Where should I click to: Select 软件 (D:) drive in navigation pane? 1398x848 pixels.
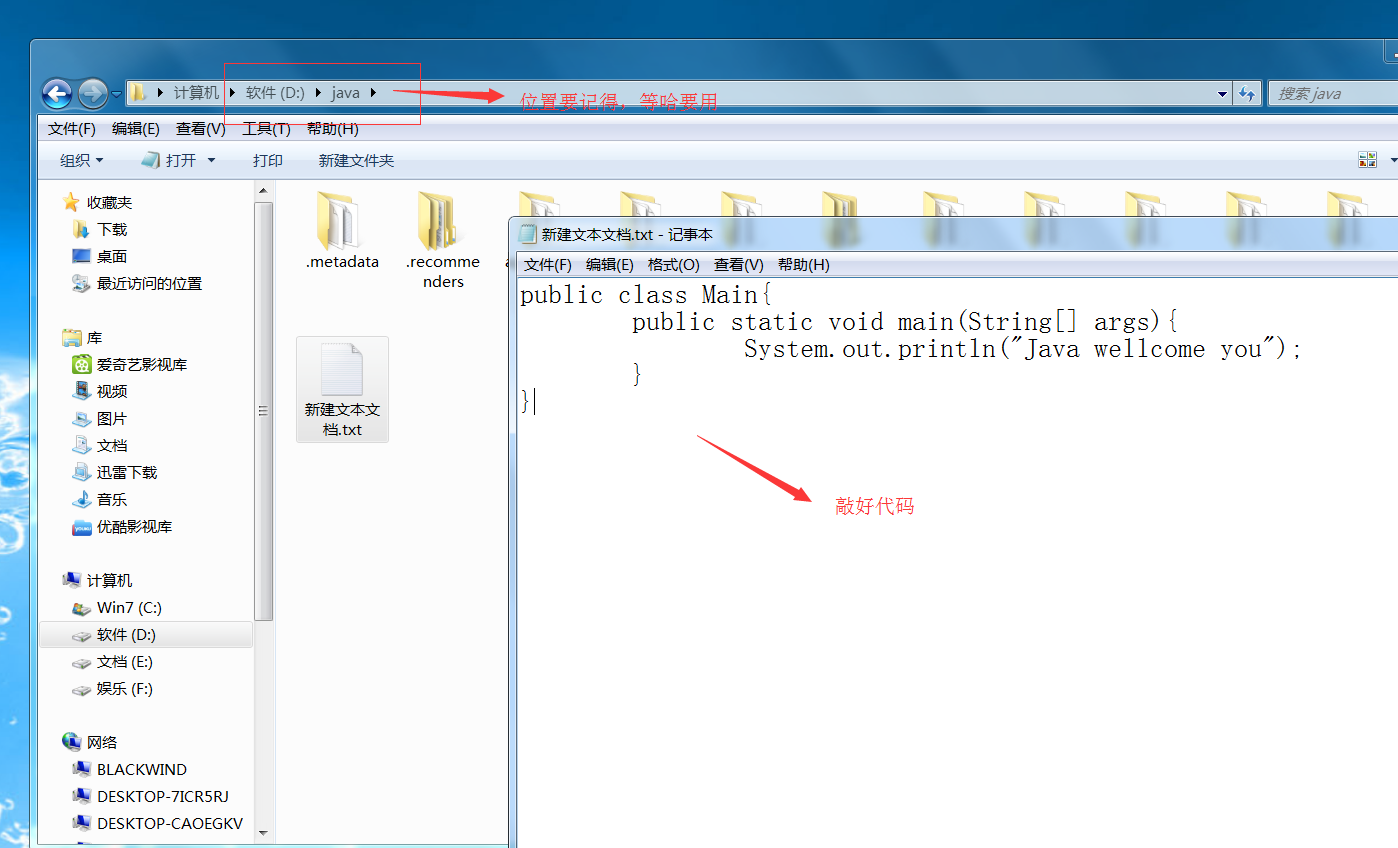(x=146, y=634)
